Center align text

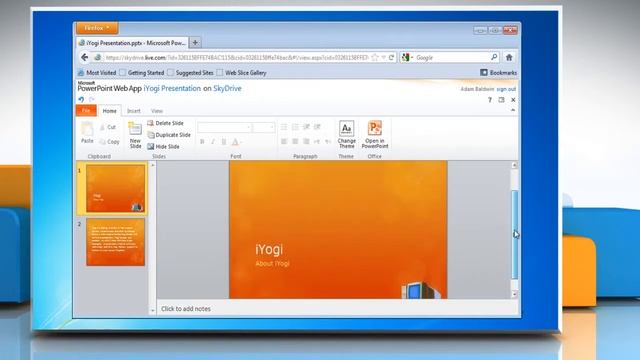tap(295, 142)
